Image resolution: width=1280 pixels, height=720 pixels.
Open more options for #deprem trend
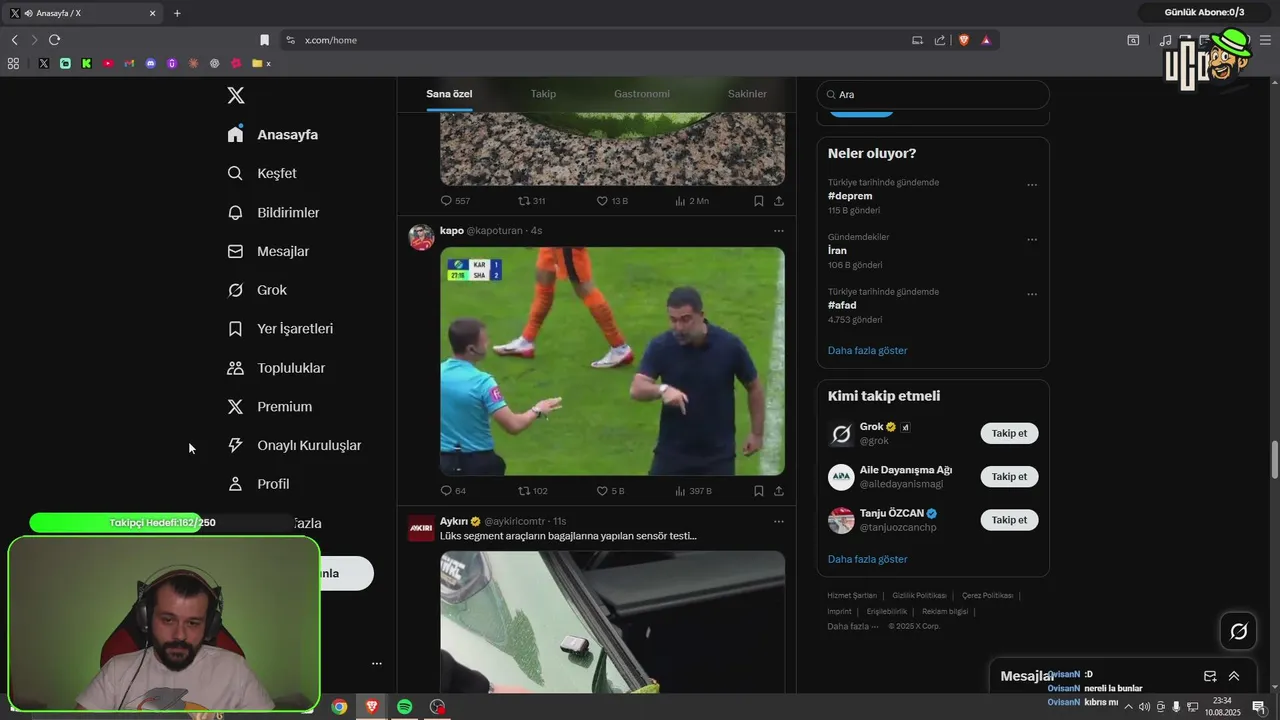coord(1032,185)
